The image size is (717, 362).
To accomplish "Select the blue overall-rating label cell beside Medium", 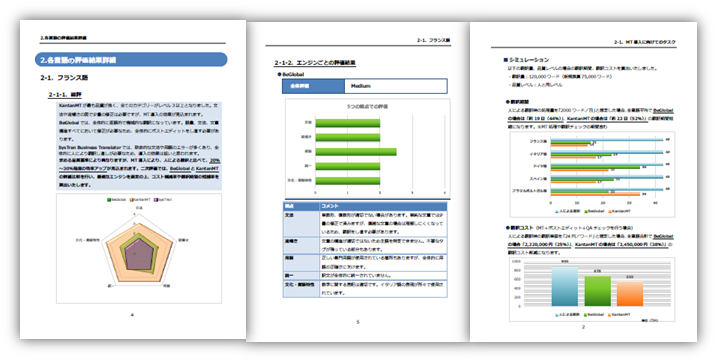I will tap(313, 86).
